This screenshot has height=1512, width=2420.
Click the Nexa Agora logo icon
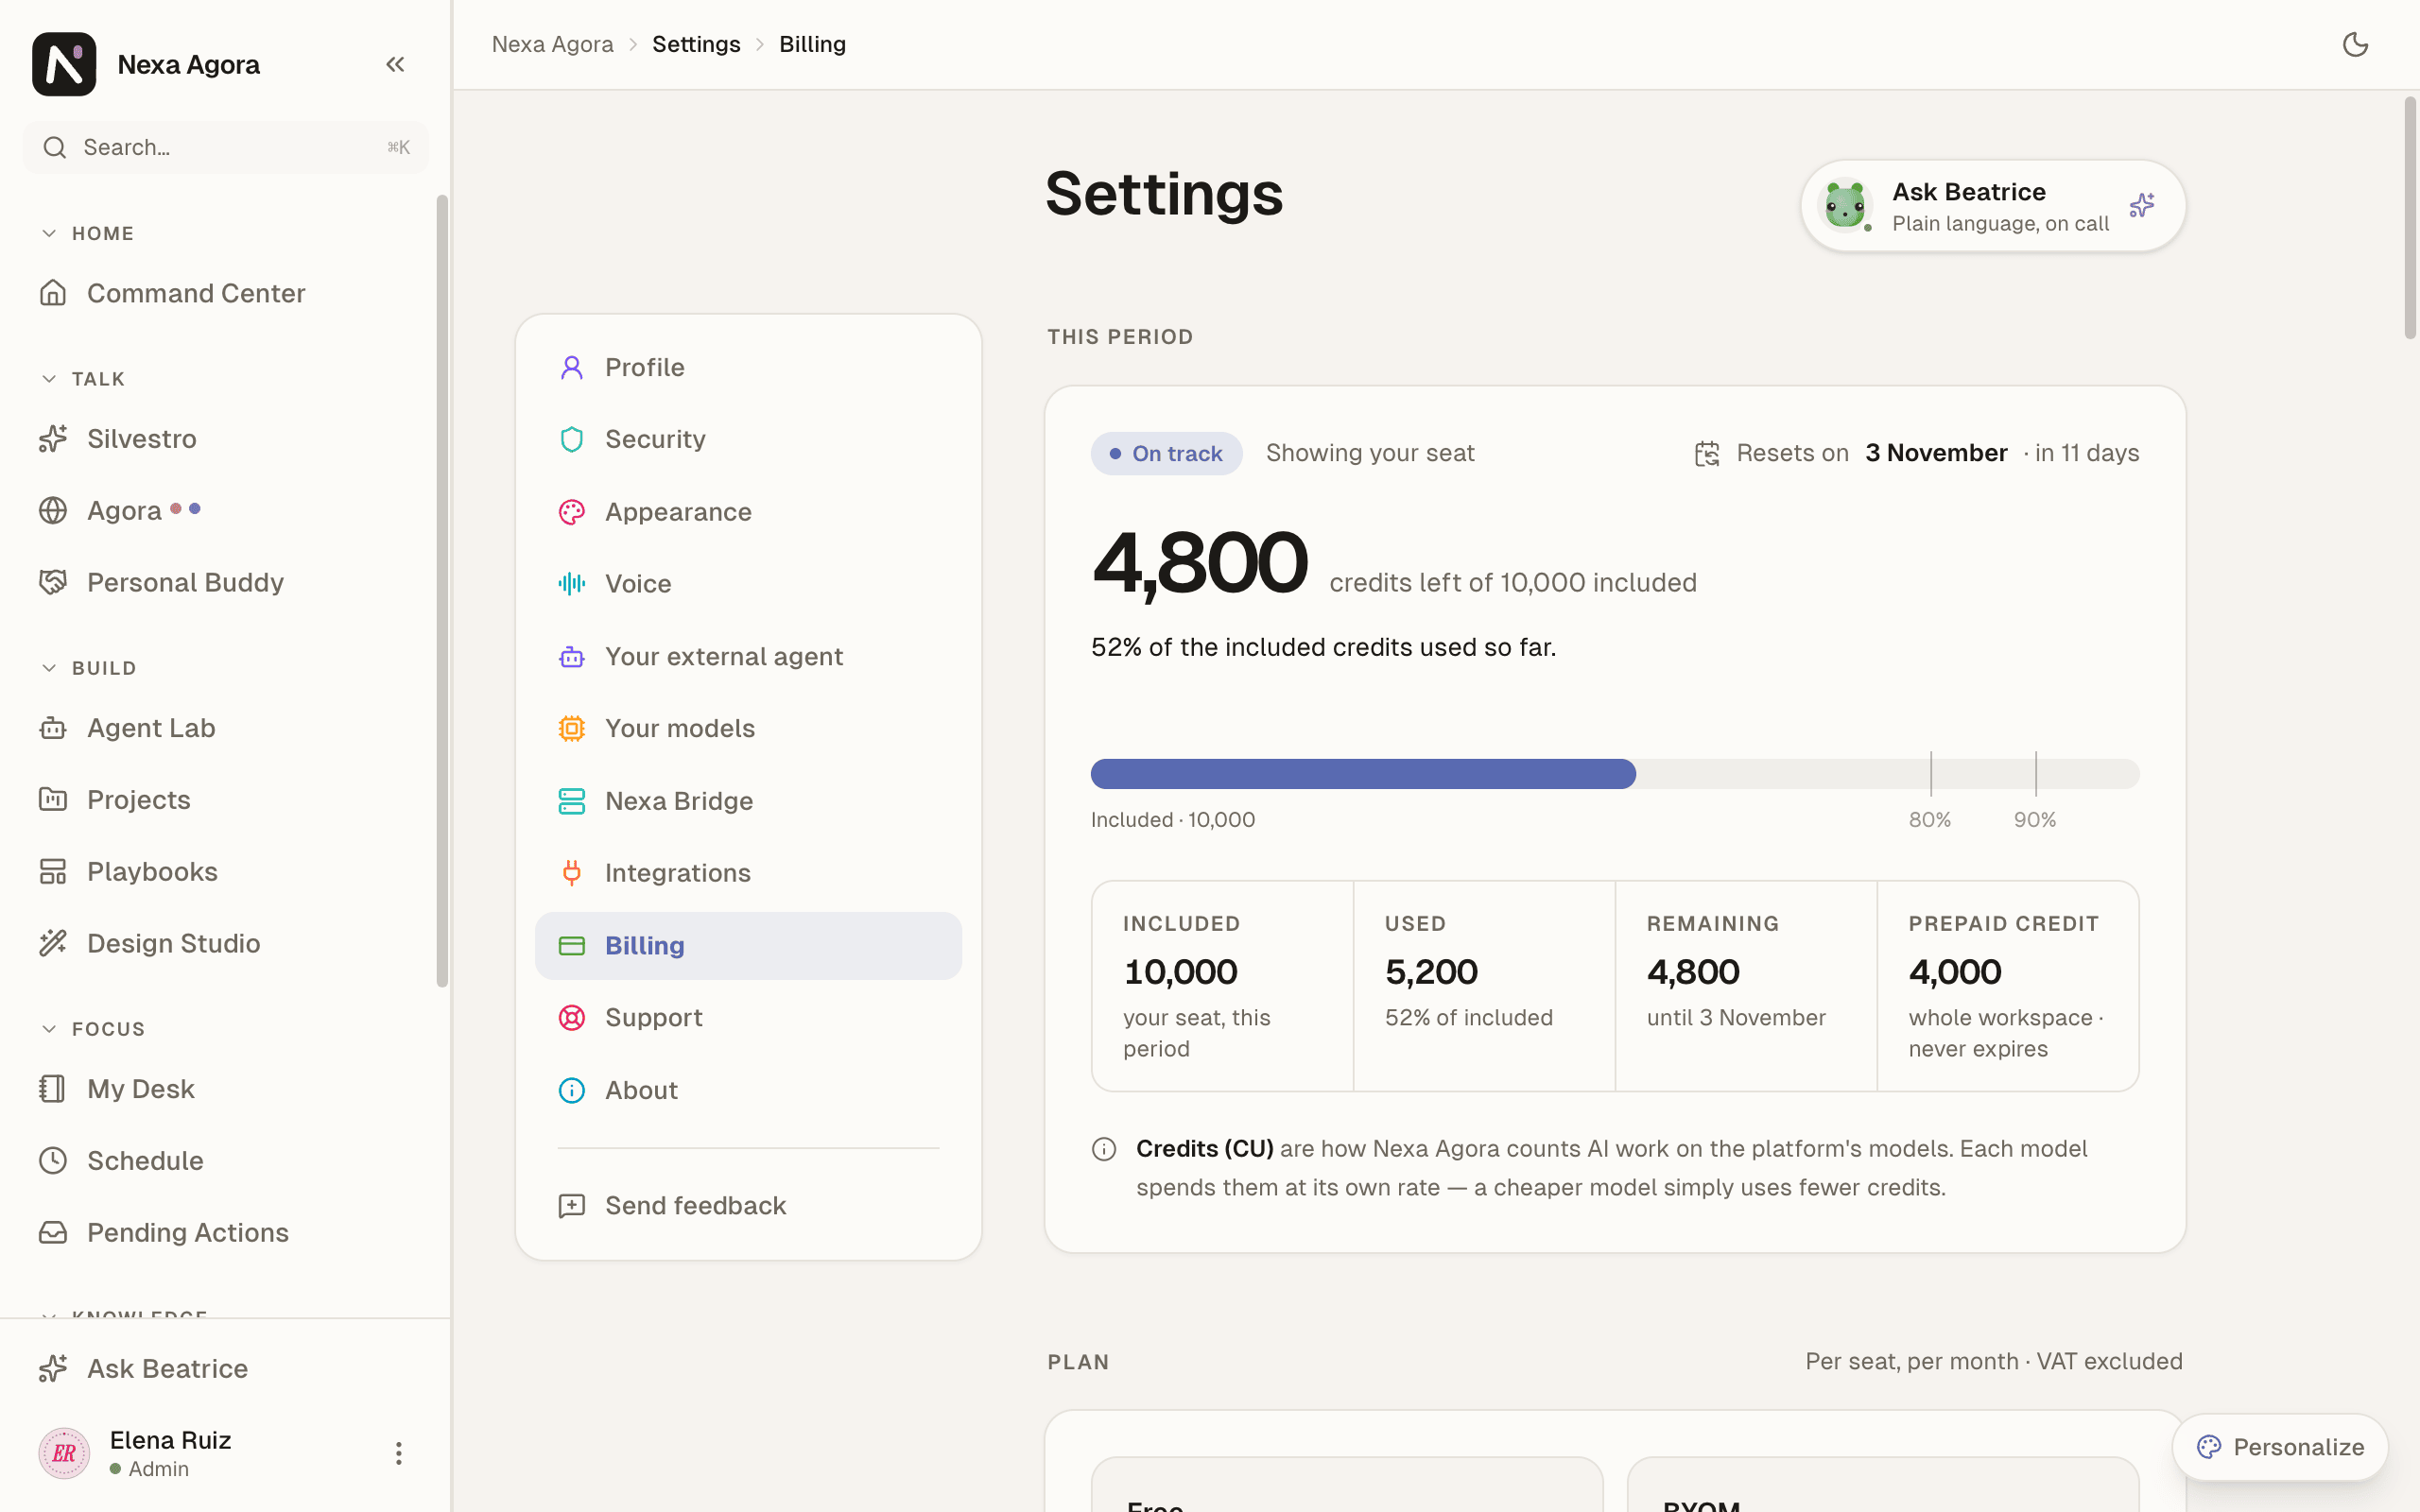coord(64,64)
